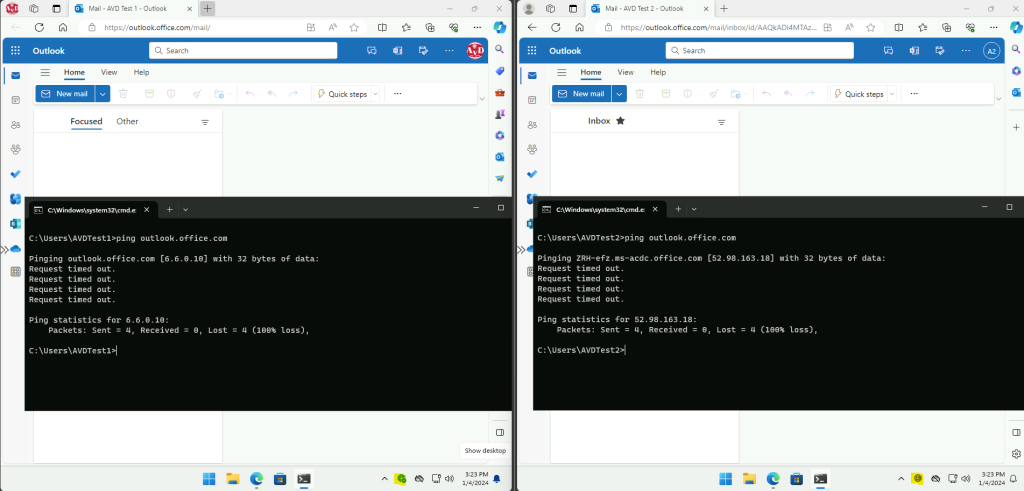Click Show desktop tooltip in AVD Test 1
The width and height of the screenshot is (1024, 491).
[x=485, y=451]
